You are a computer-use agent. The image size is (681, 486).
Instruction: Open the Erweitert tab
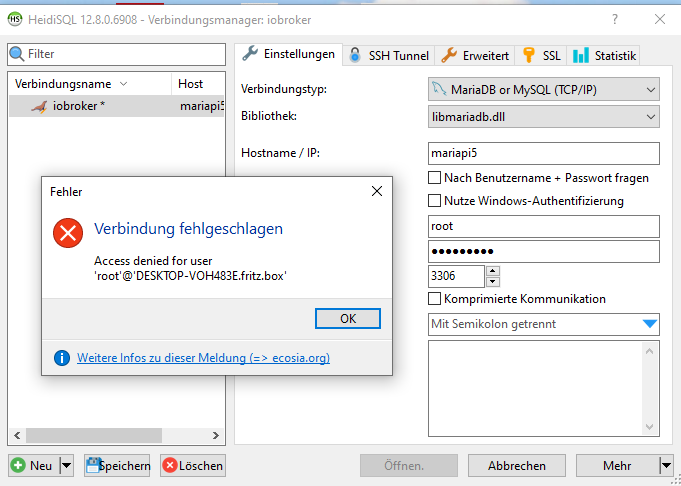tap(475, 56)
